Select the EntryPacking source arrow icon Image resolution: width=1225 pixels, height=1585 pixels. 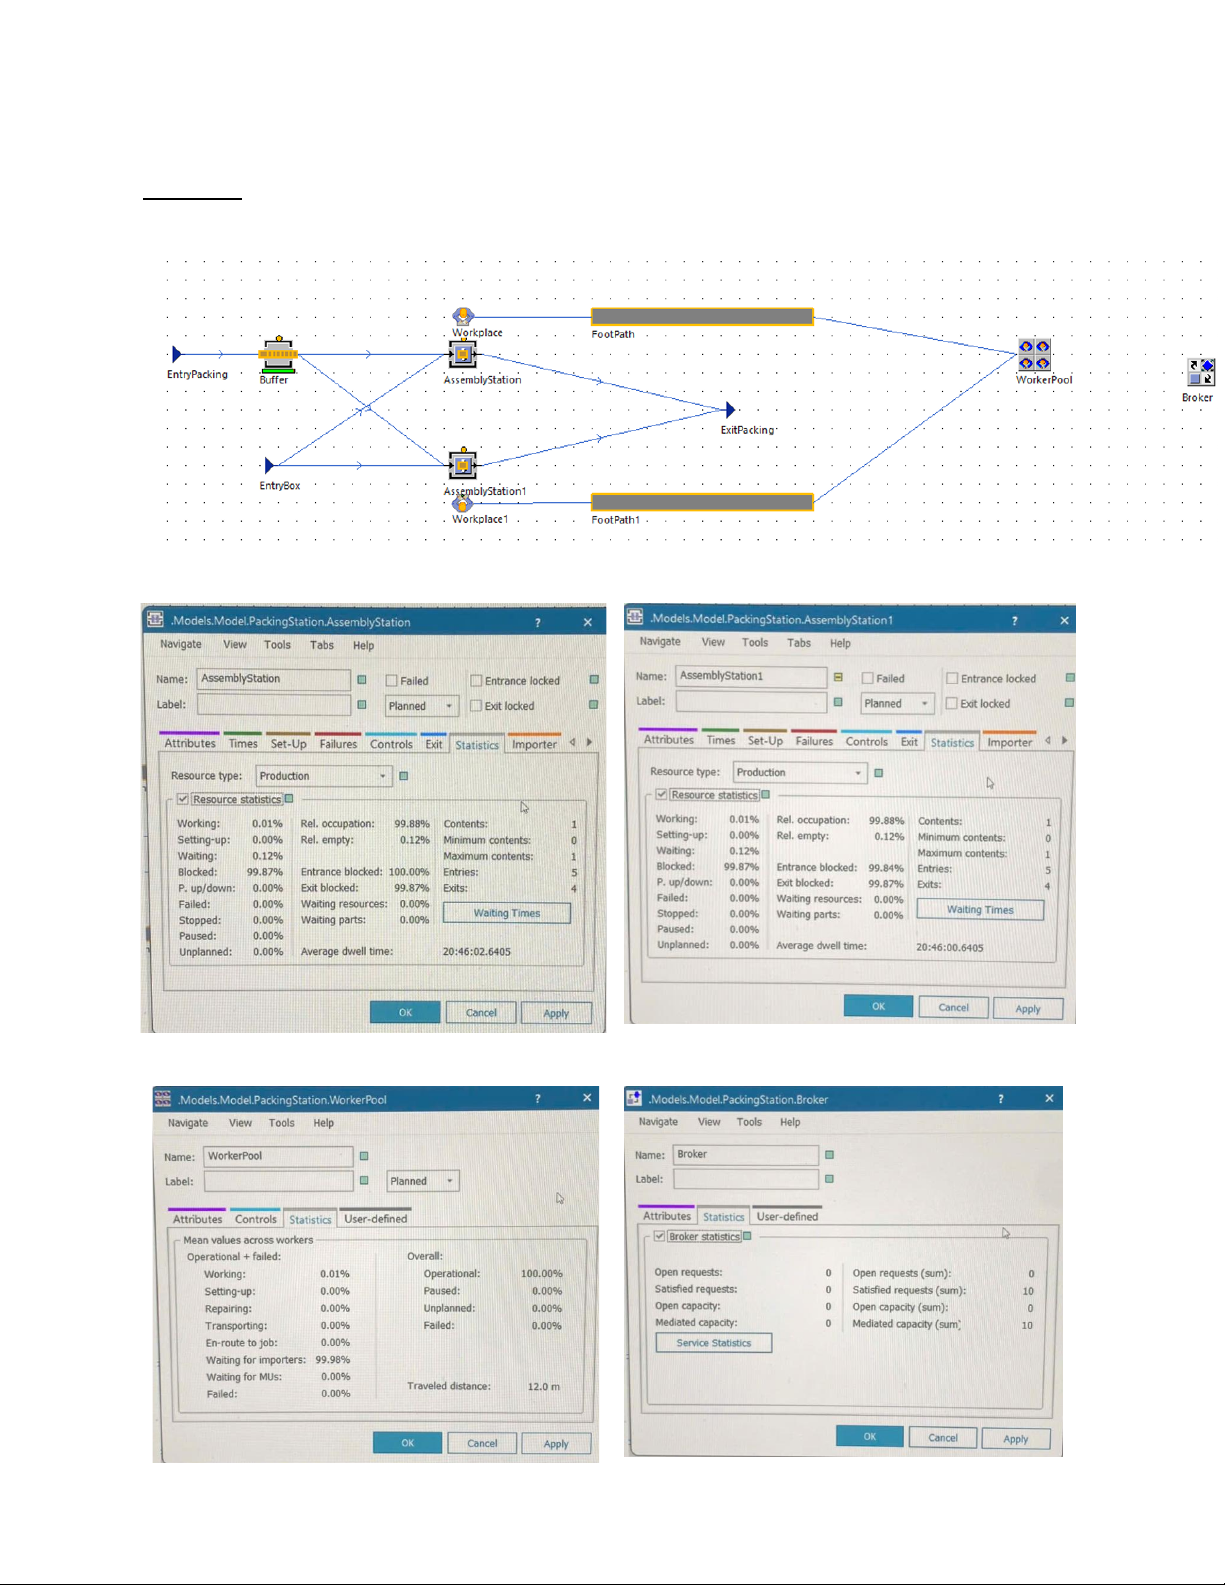tap(177, 354)
